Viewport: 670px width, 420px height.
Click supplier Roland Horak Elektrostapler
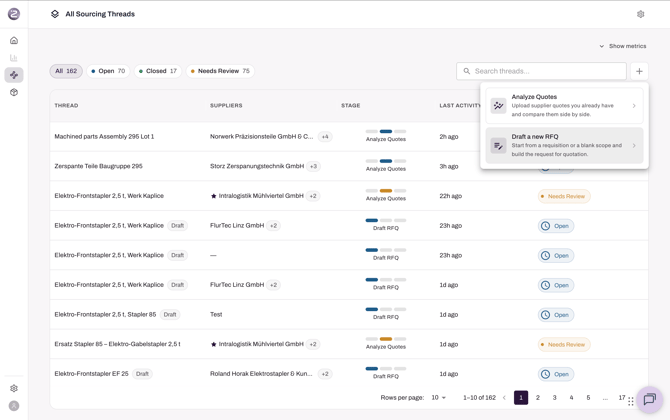click(x=261, y=374)
